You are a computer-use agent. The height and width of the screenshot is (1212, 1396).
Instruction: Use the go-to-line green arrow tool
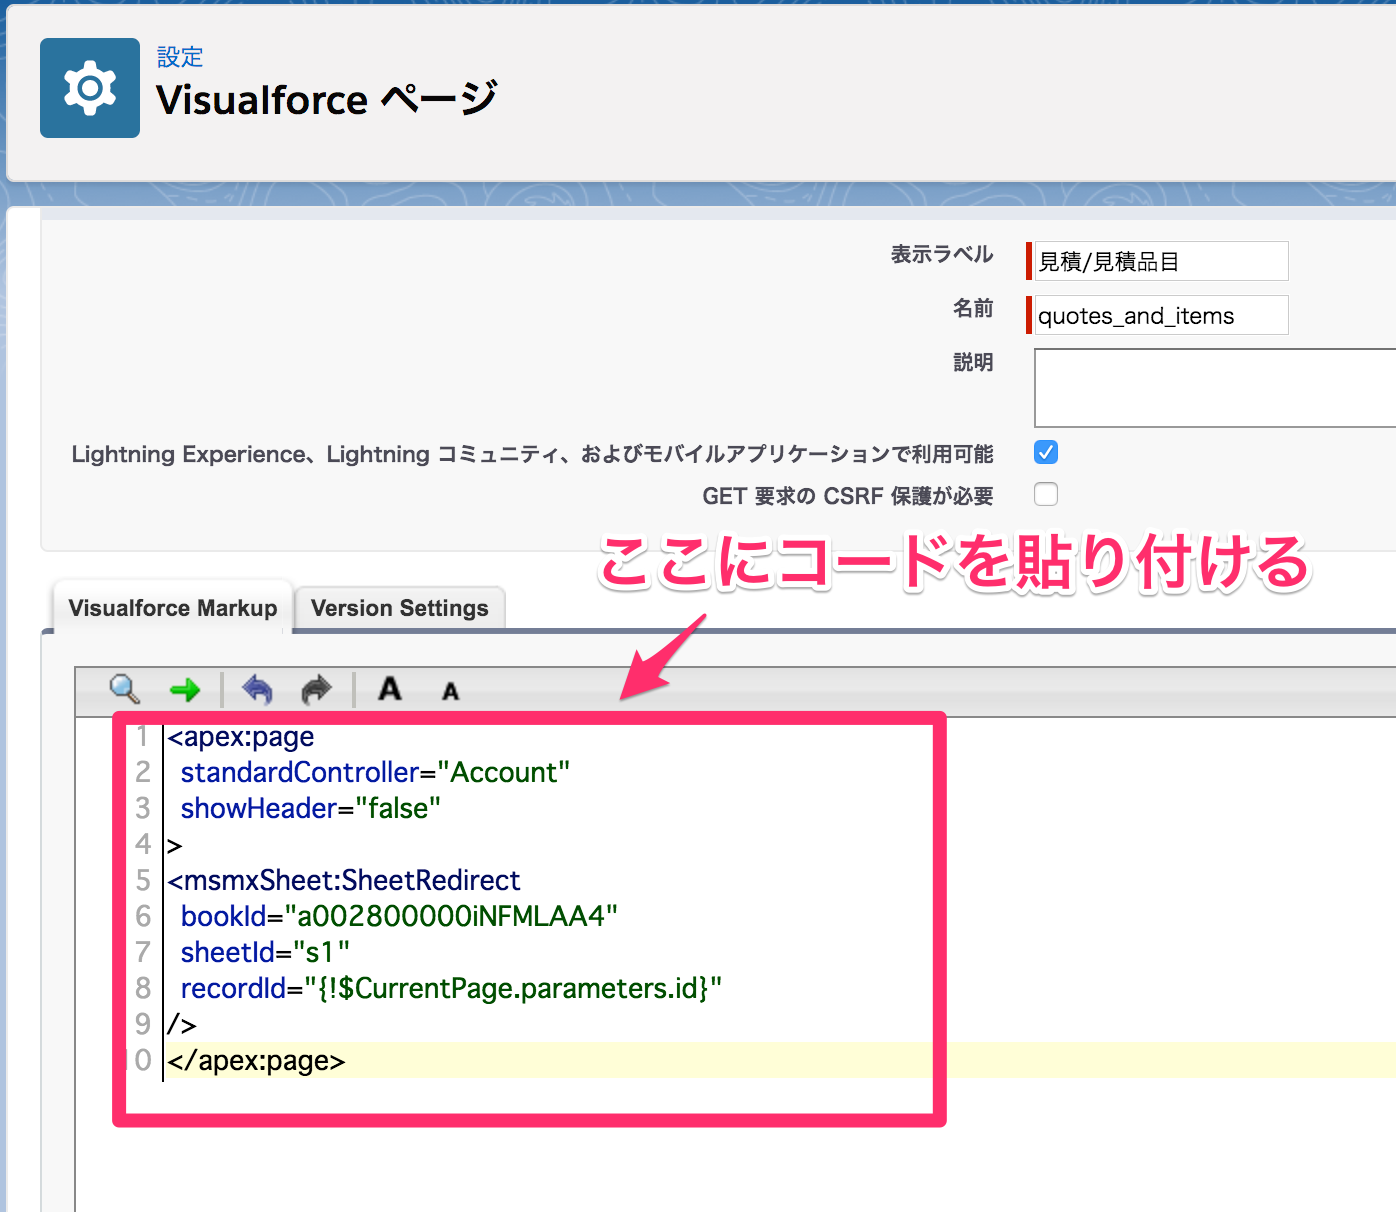click(186, 689)
